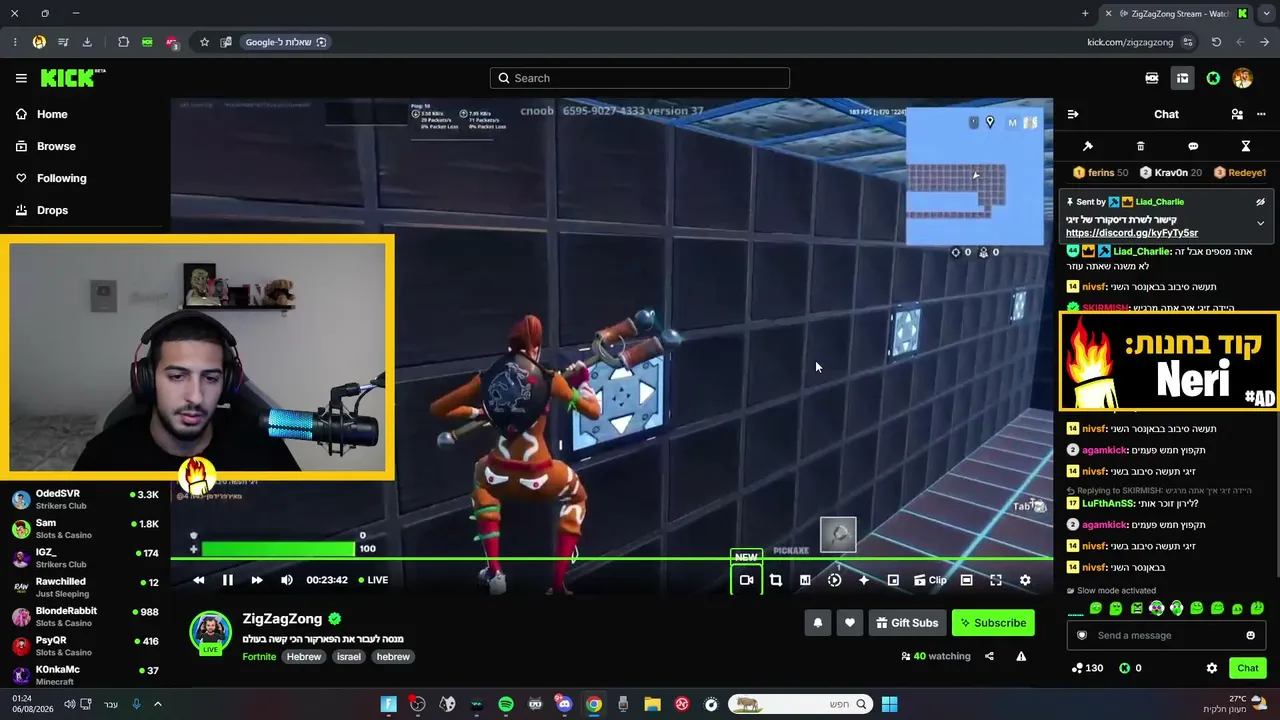Go to the Kick logo homepage
The image size is (1280, 720).
73,78
